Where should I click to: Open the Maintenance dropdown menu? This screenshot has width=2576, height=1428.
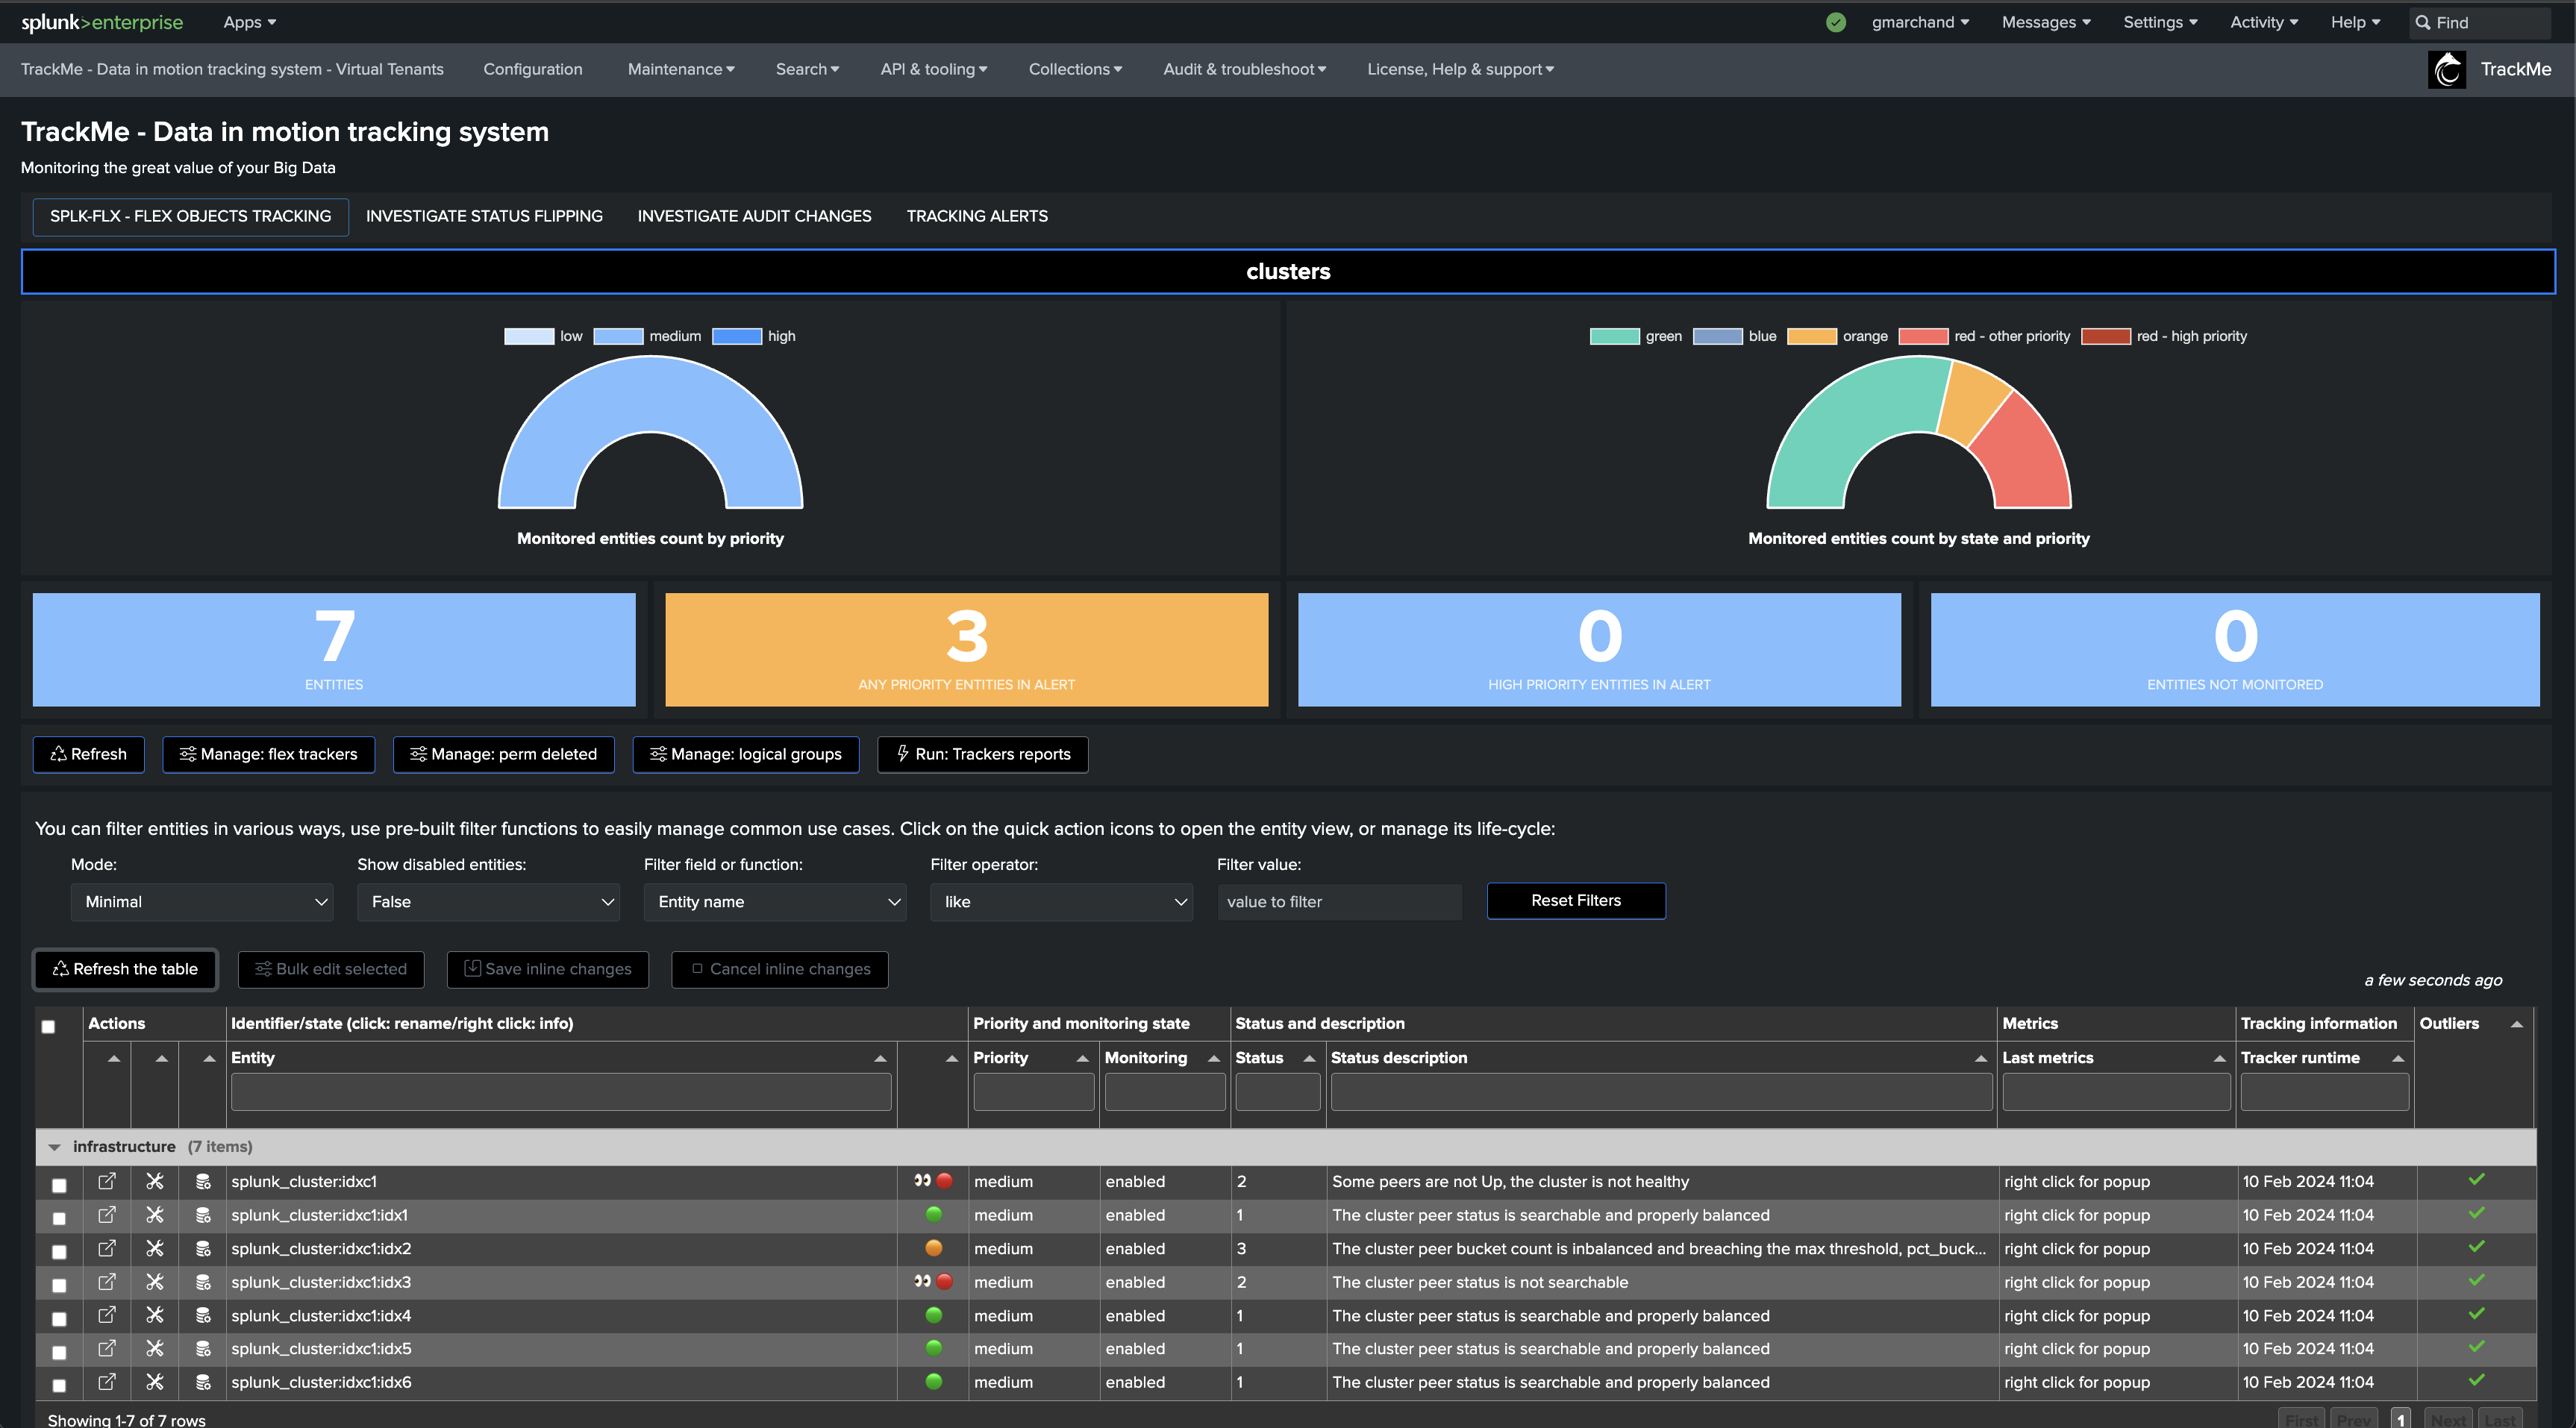click(681, 69)
